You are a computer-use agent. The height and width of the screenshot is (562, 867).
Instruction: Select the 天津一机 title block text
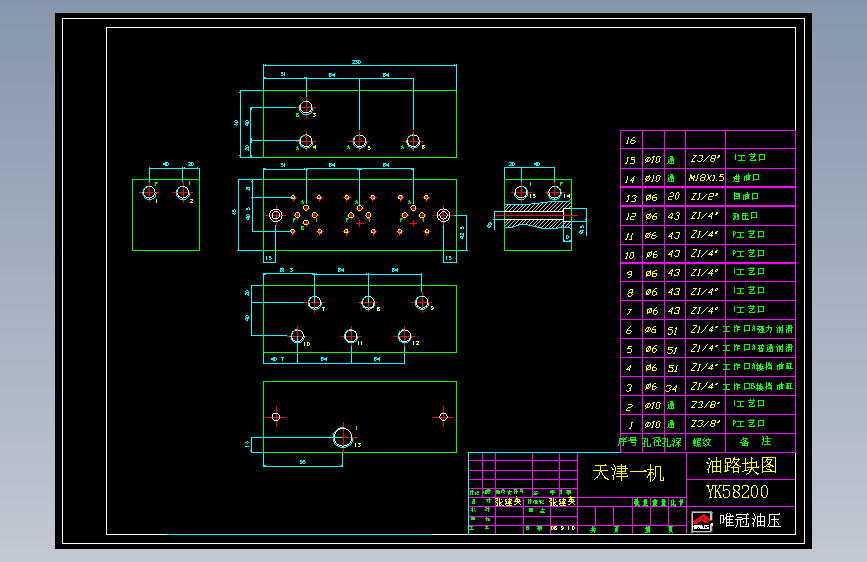point(628,473)
